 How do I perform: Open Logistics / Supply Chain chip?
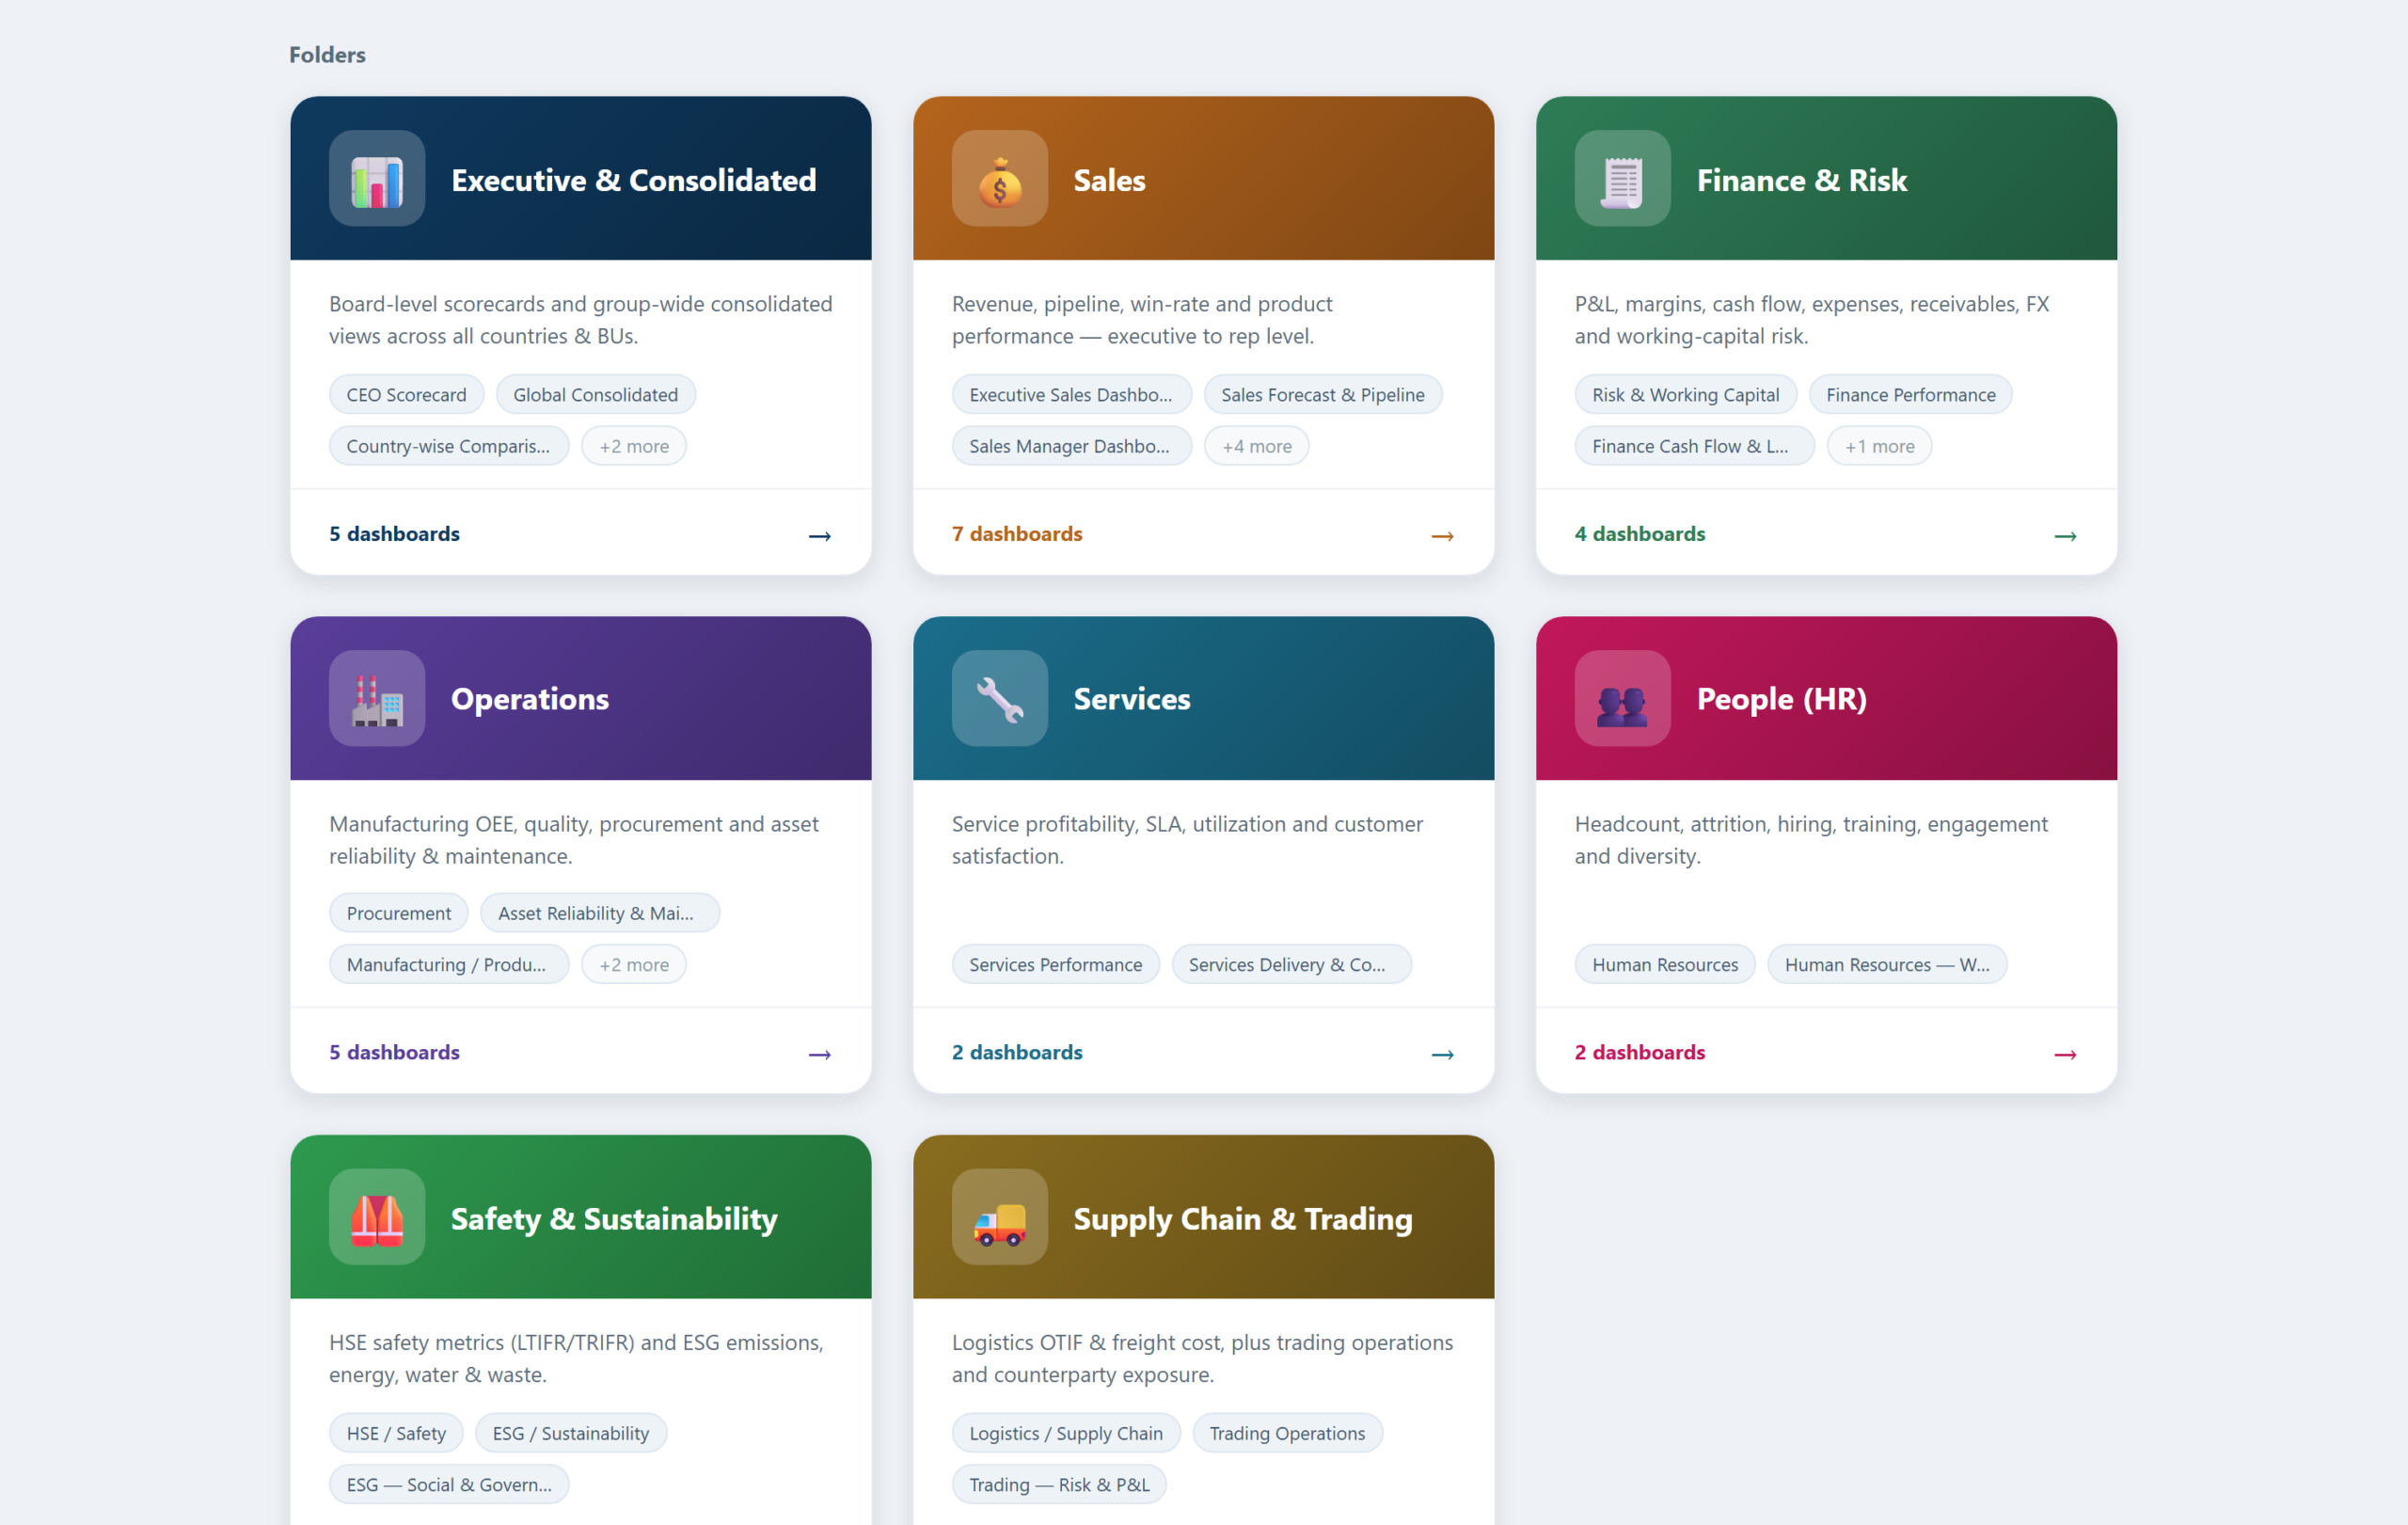point(1066,1432)
